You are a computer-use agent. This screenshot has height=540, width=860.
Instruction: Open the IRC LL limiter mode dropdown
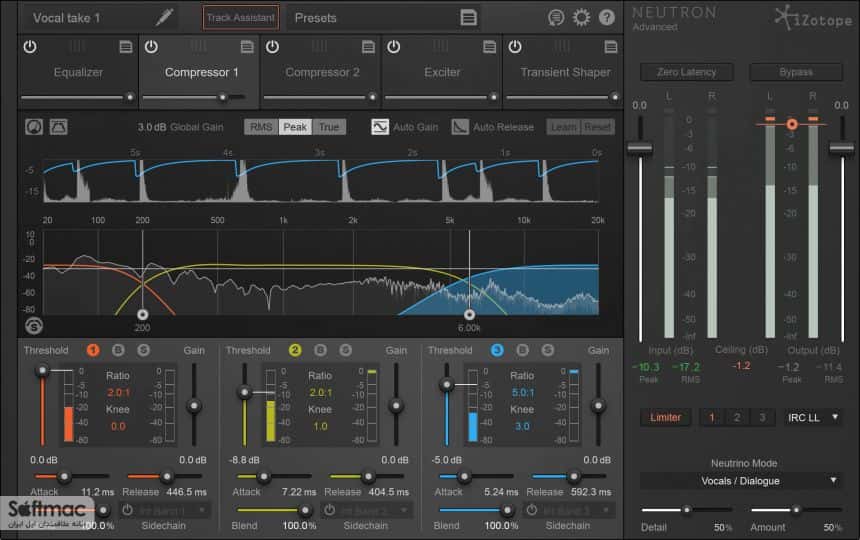[x=813, y=417]
